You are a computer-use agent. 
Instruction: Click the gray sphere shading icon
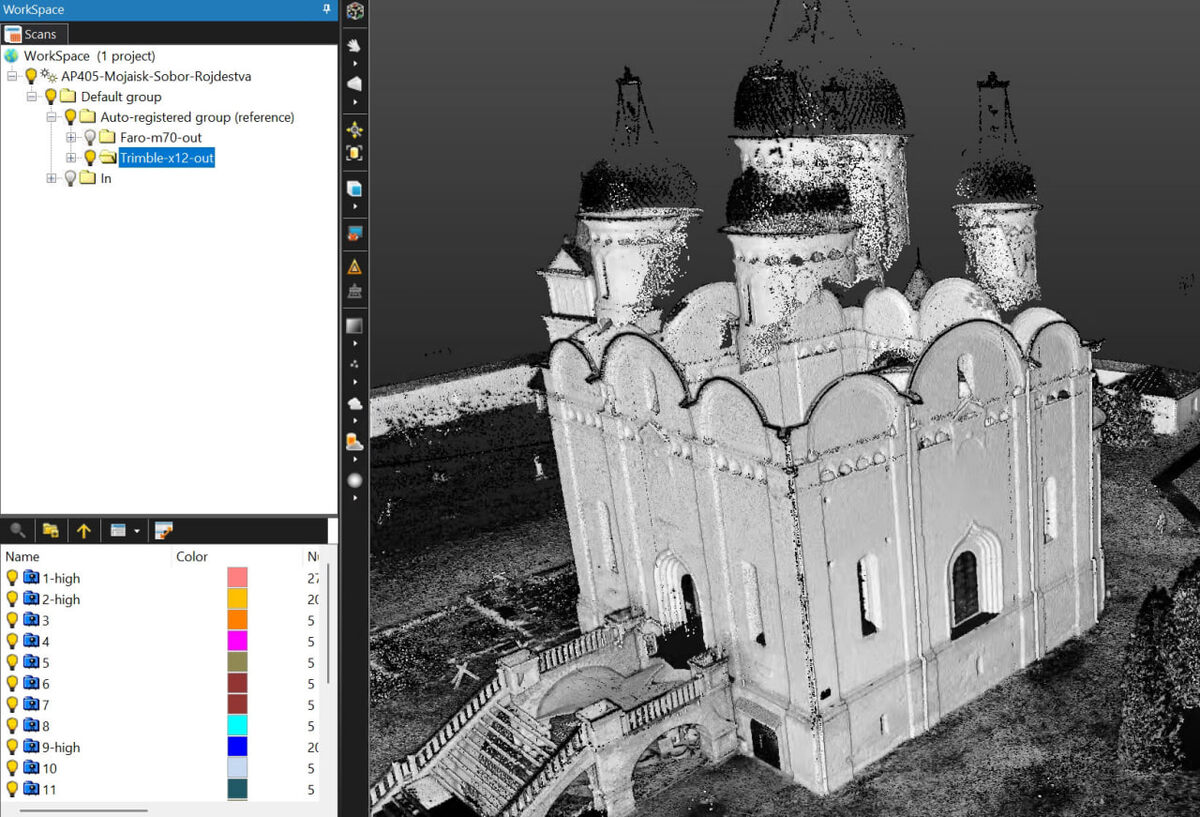tap(354, 480)
